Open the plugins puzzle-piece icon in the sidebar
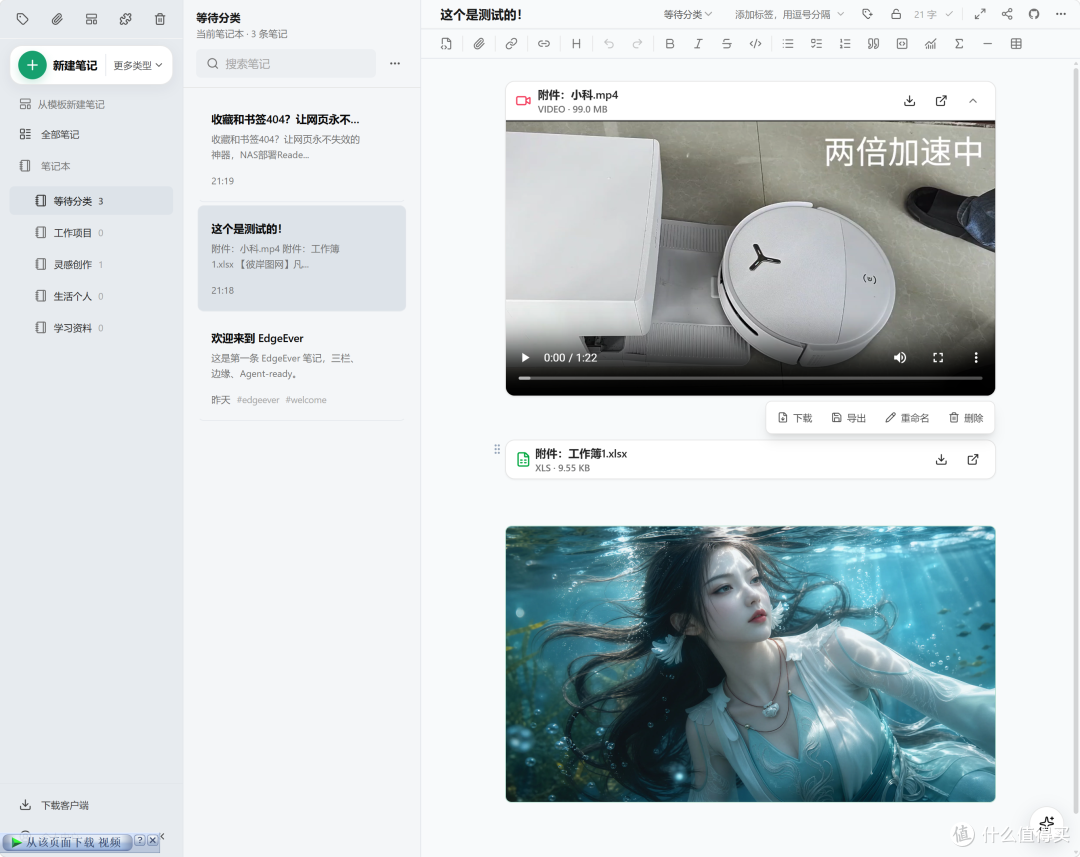The image size is (1080, 857). 125,19
